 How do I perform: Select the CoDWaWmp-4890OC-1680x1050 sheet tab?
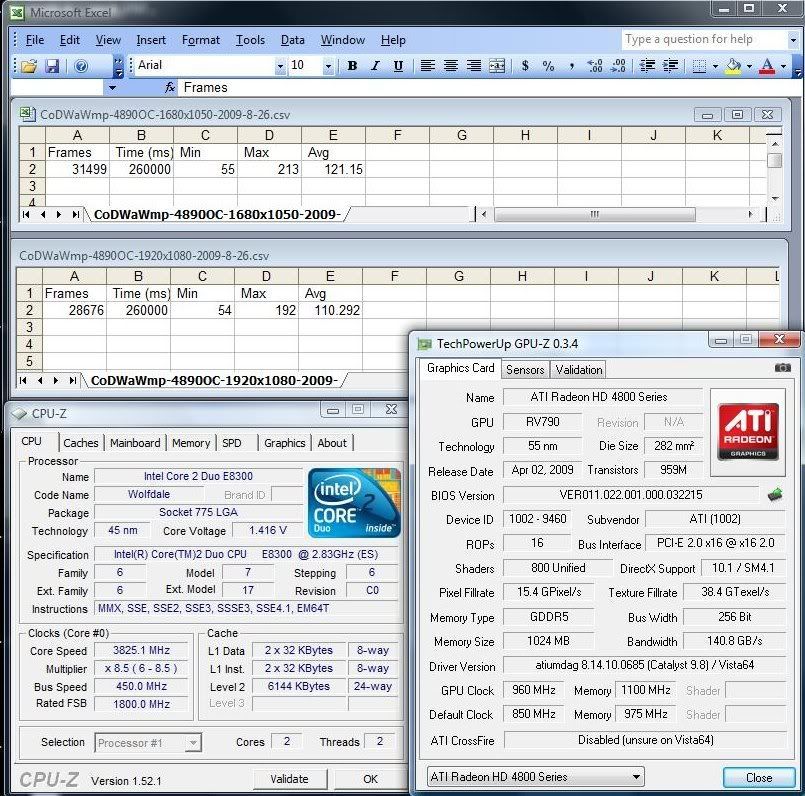(217, 215)
